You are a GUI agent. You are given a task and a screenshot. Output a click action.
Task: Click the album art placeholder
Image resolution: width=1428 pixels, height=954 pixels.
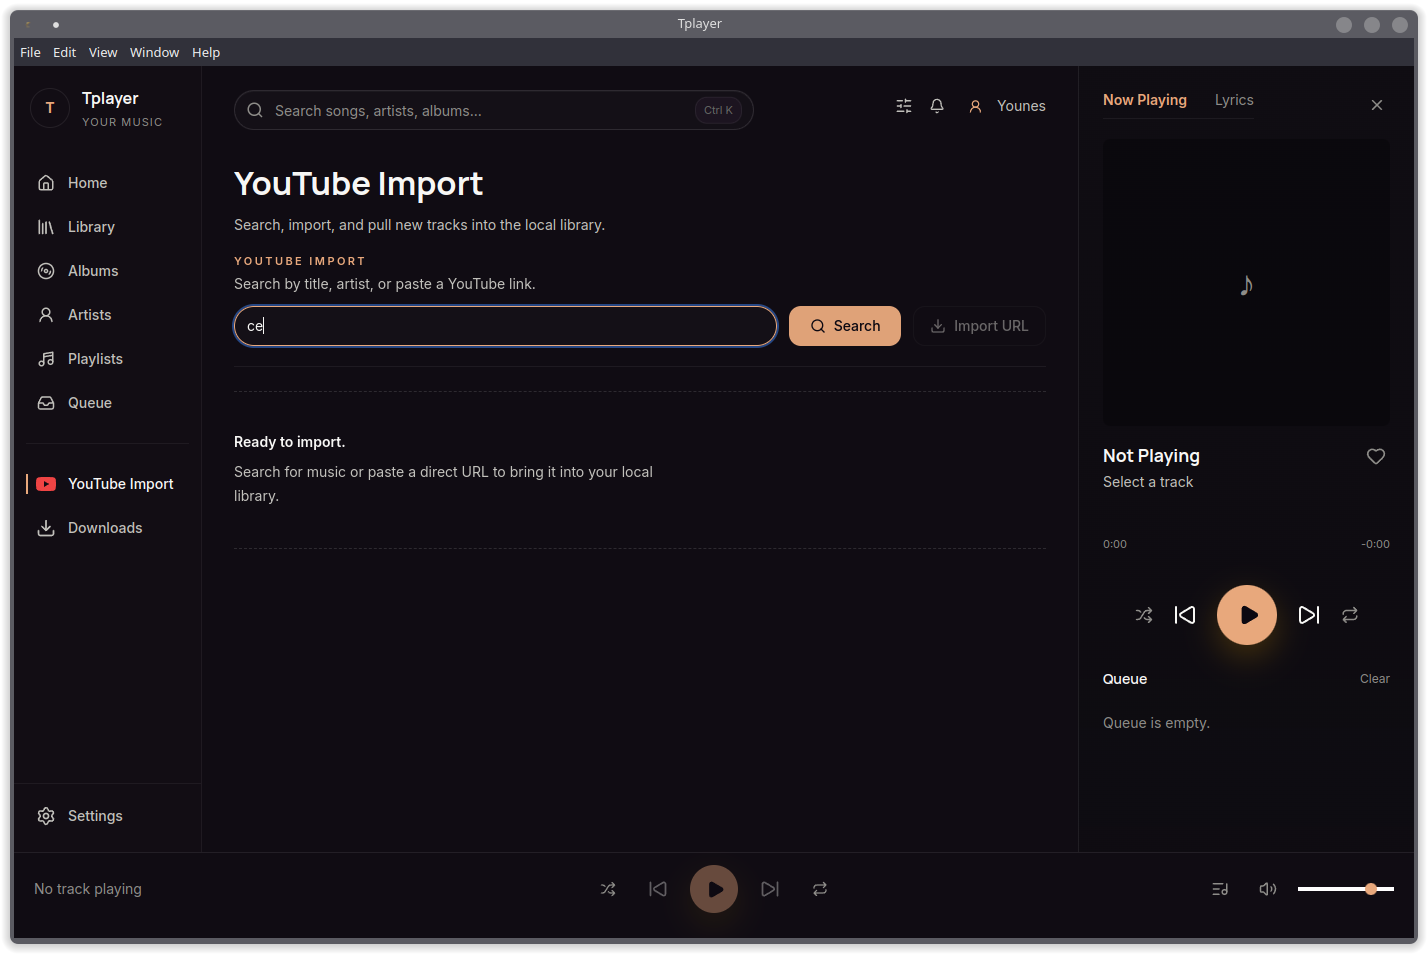1246,282
